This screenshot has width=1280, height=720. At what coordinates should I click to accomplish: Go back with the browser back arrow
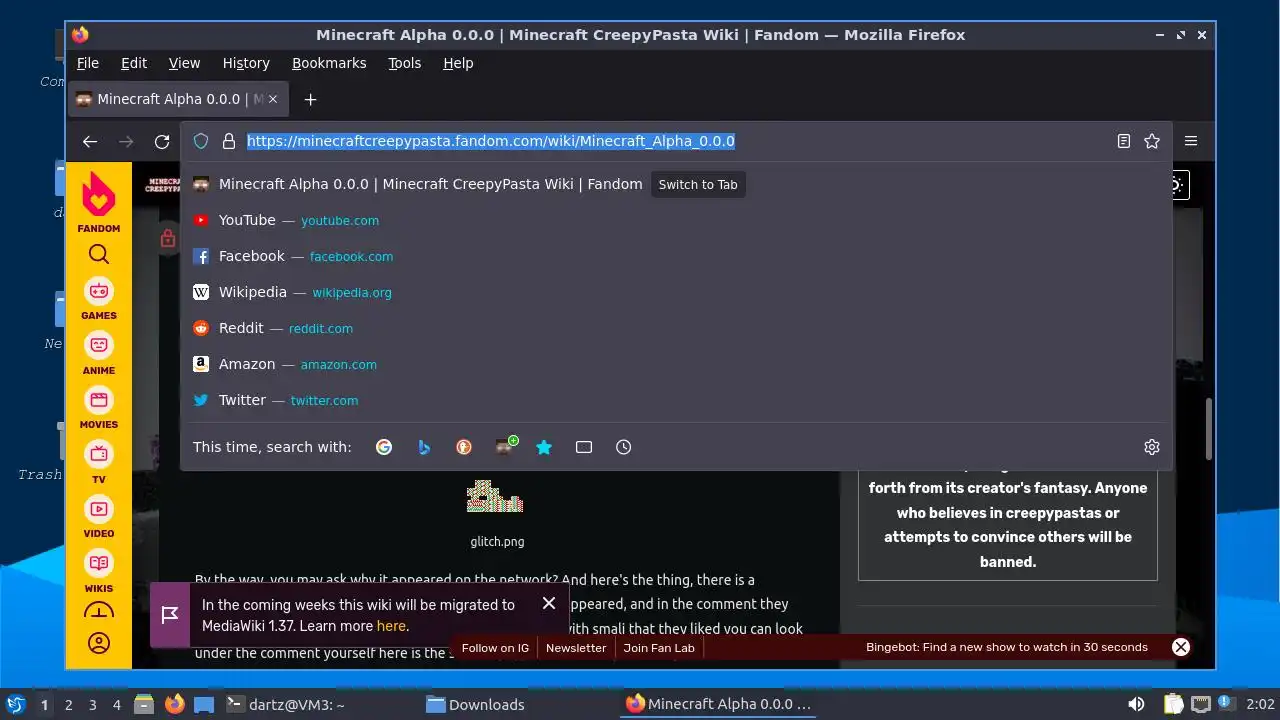click(x=90, y=142)
